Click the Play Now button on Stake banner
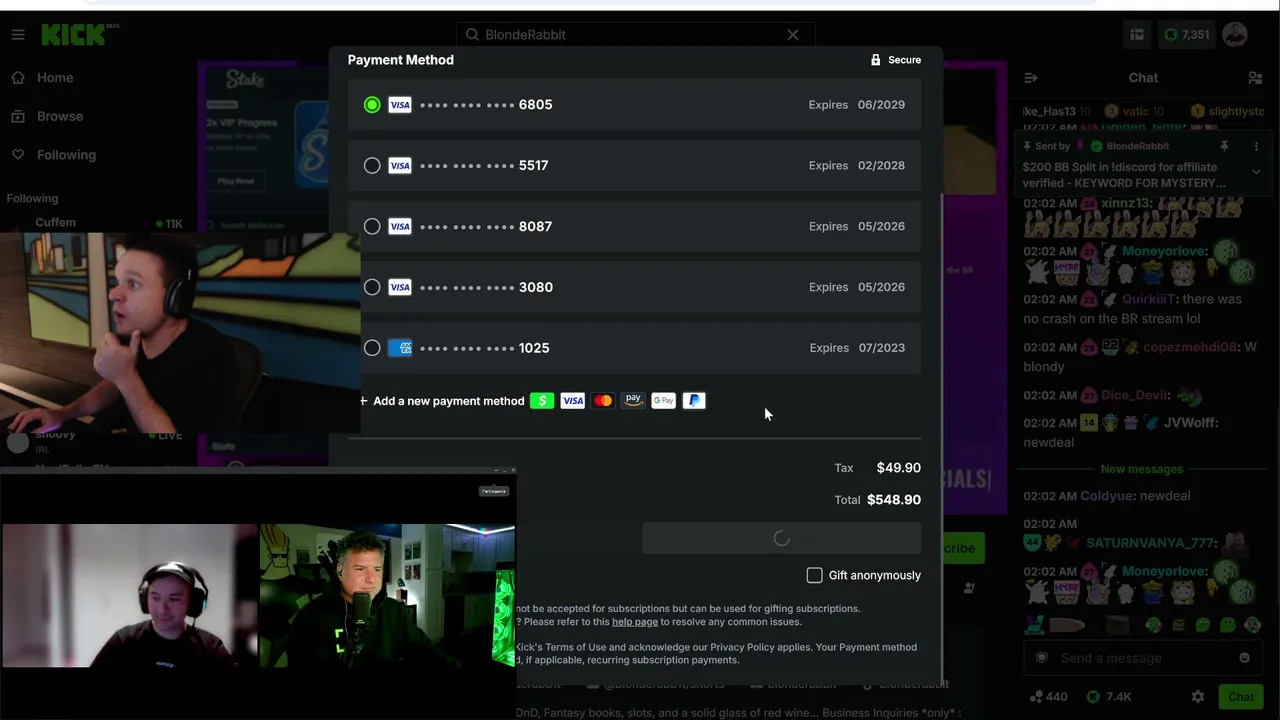 tap(236, 181)
